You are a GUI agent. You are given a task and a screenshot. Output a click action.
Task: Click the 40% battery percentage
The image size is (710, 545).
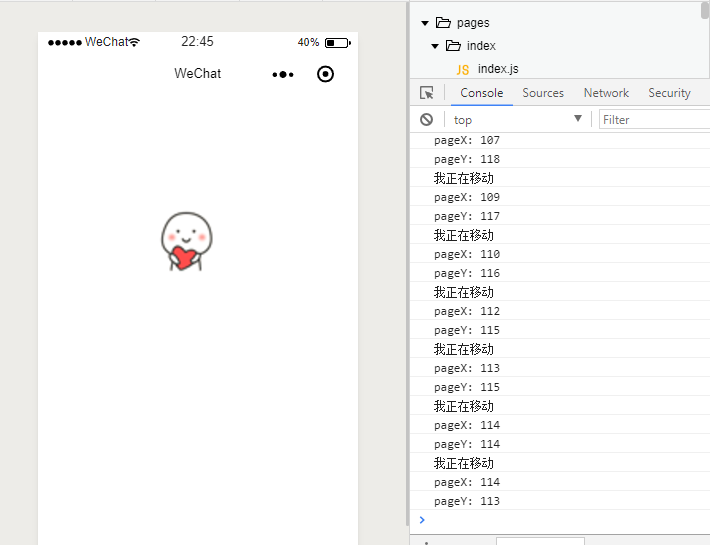pos(308,43)
